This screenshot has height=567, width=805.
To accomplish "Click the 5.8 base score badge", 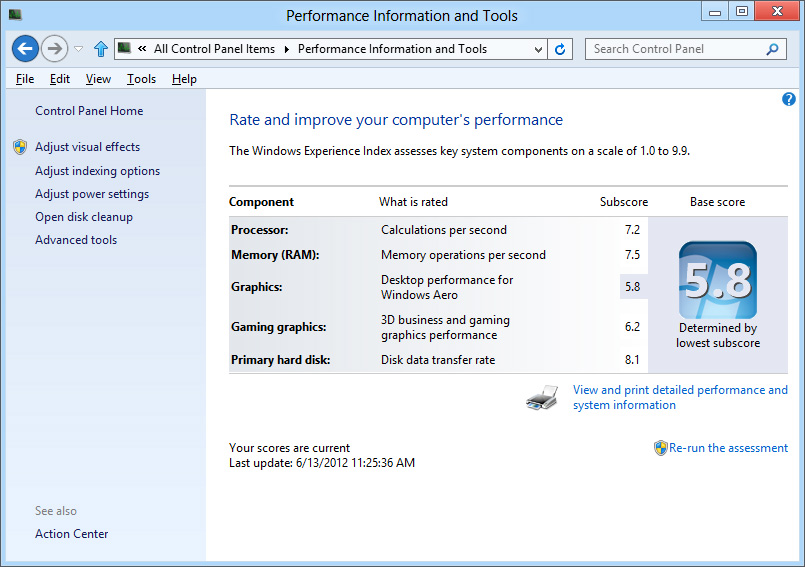I will (x=718, y=280).
